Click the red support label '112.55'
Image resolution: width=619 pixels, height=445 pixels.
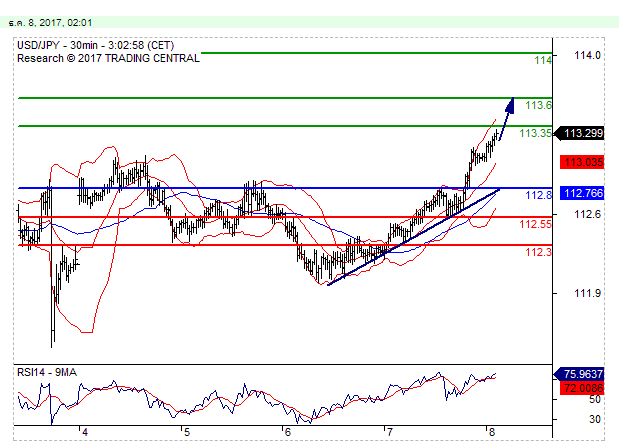tap(535, 224)
